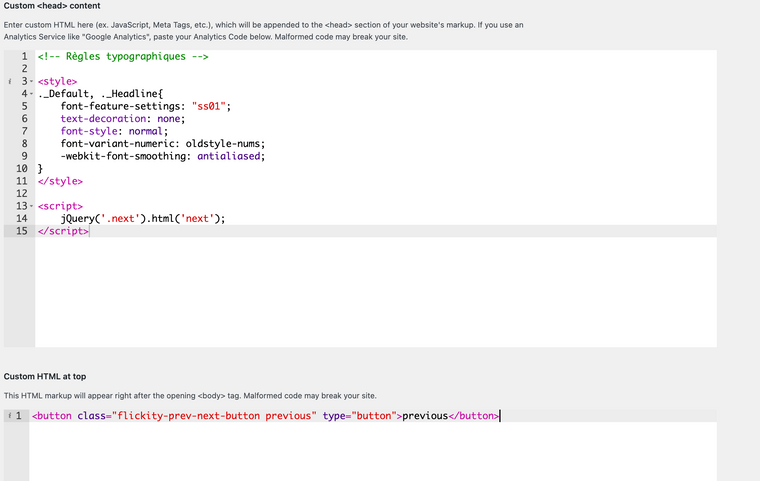The width and height of the screenshot is (760, 481).
Task: Collapse the <script> block at line 13
Action: point(32,206)
